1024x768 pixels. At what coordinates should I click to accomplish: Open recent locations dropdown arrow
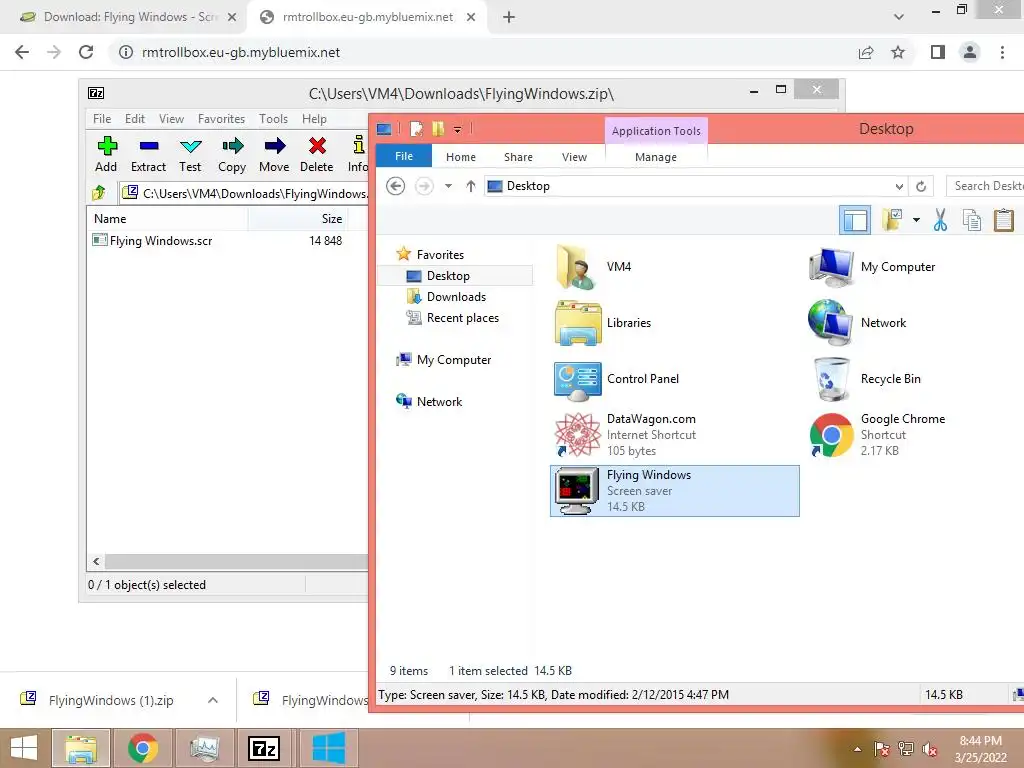click(449, 186)
